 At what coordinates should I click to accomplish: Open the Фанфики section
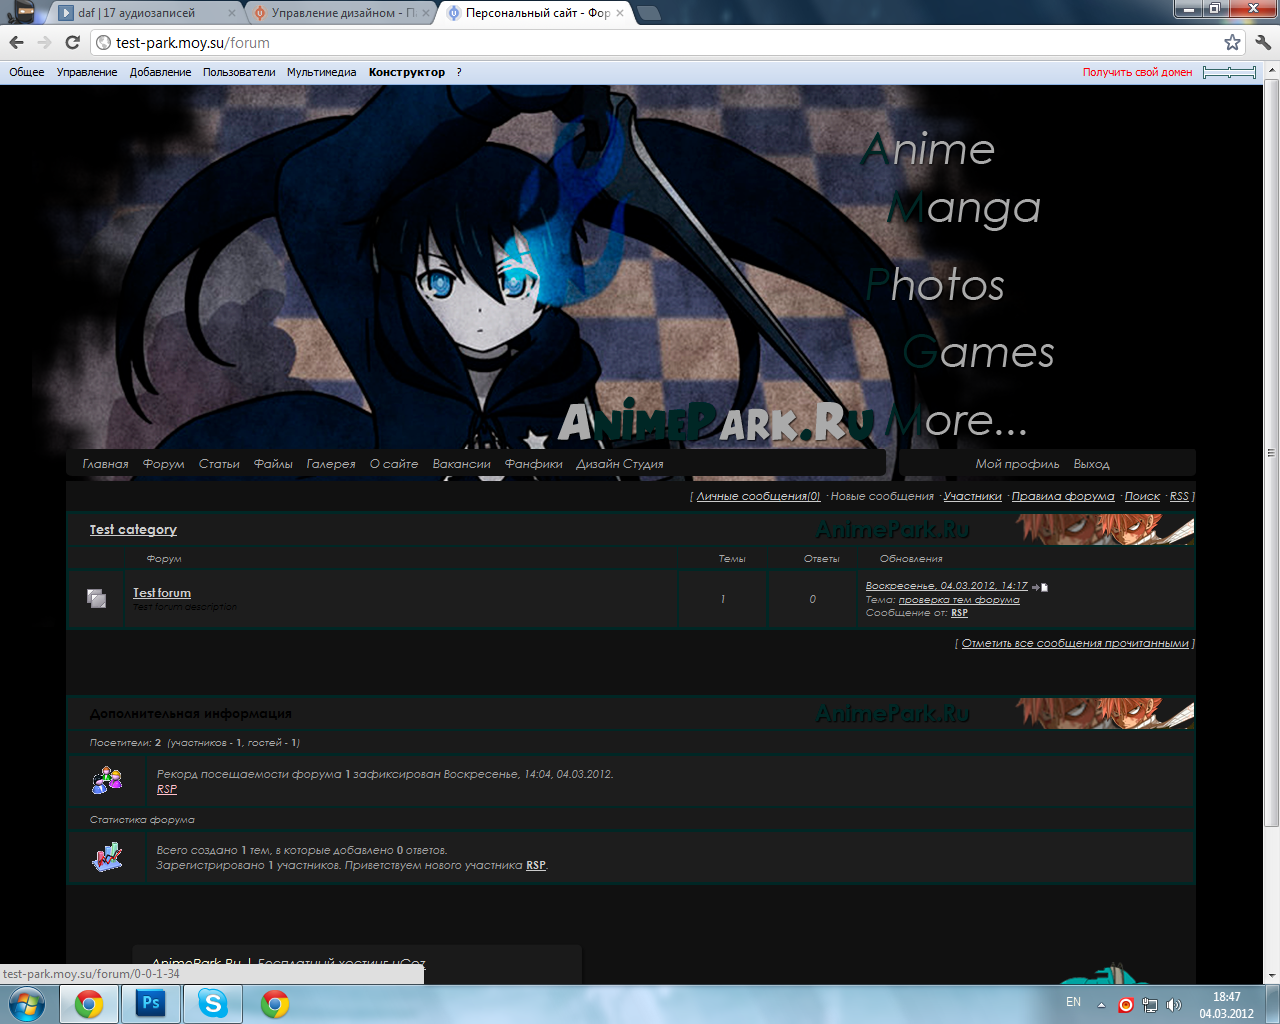534,464
